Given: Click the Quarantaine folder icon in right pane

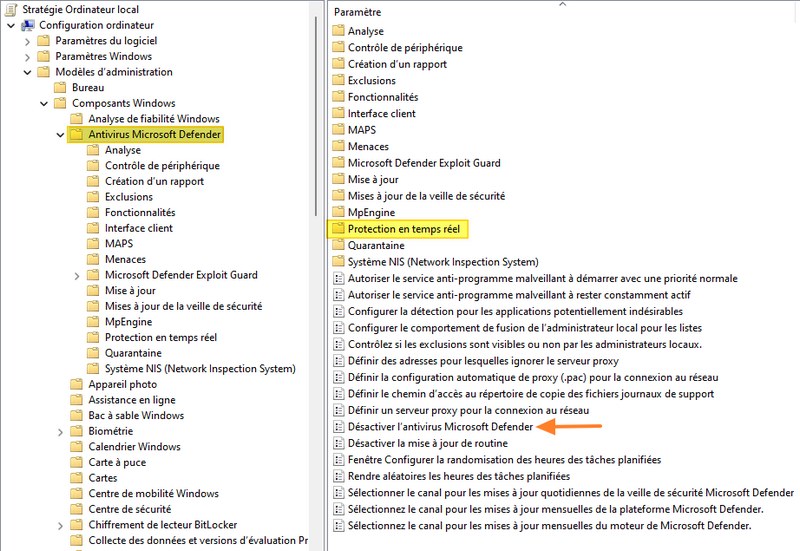Looking at the screenshot, I should [x=338, y=245].
